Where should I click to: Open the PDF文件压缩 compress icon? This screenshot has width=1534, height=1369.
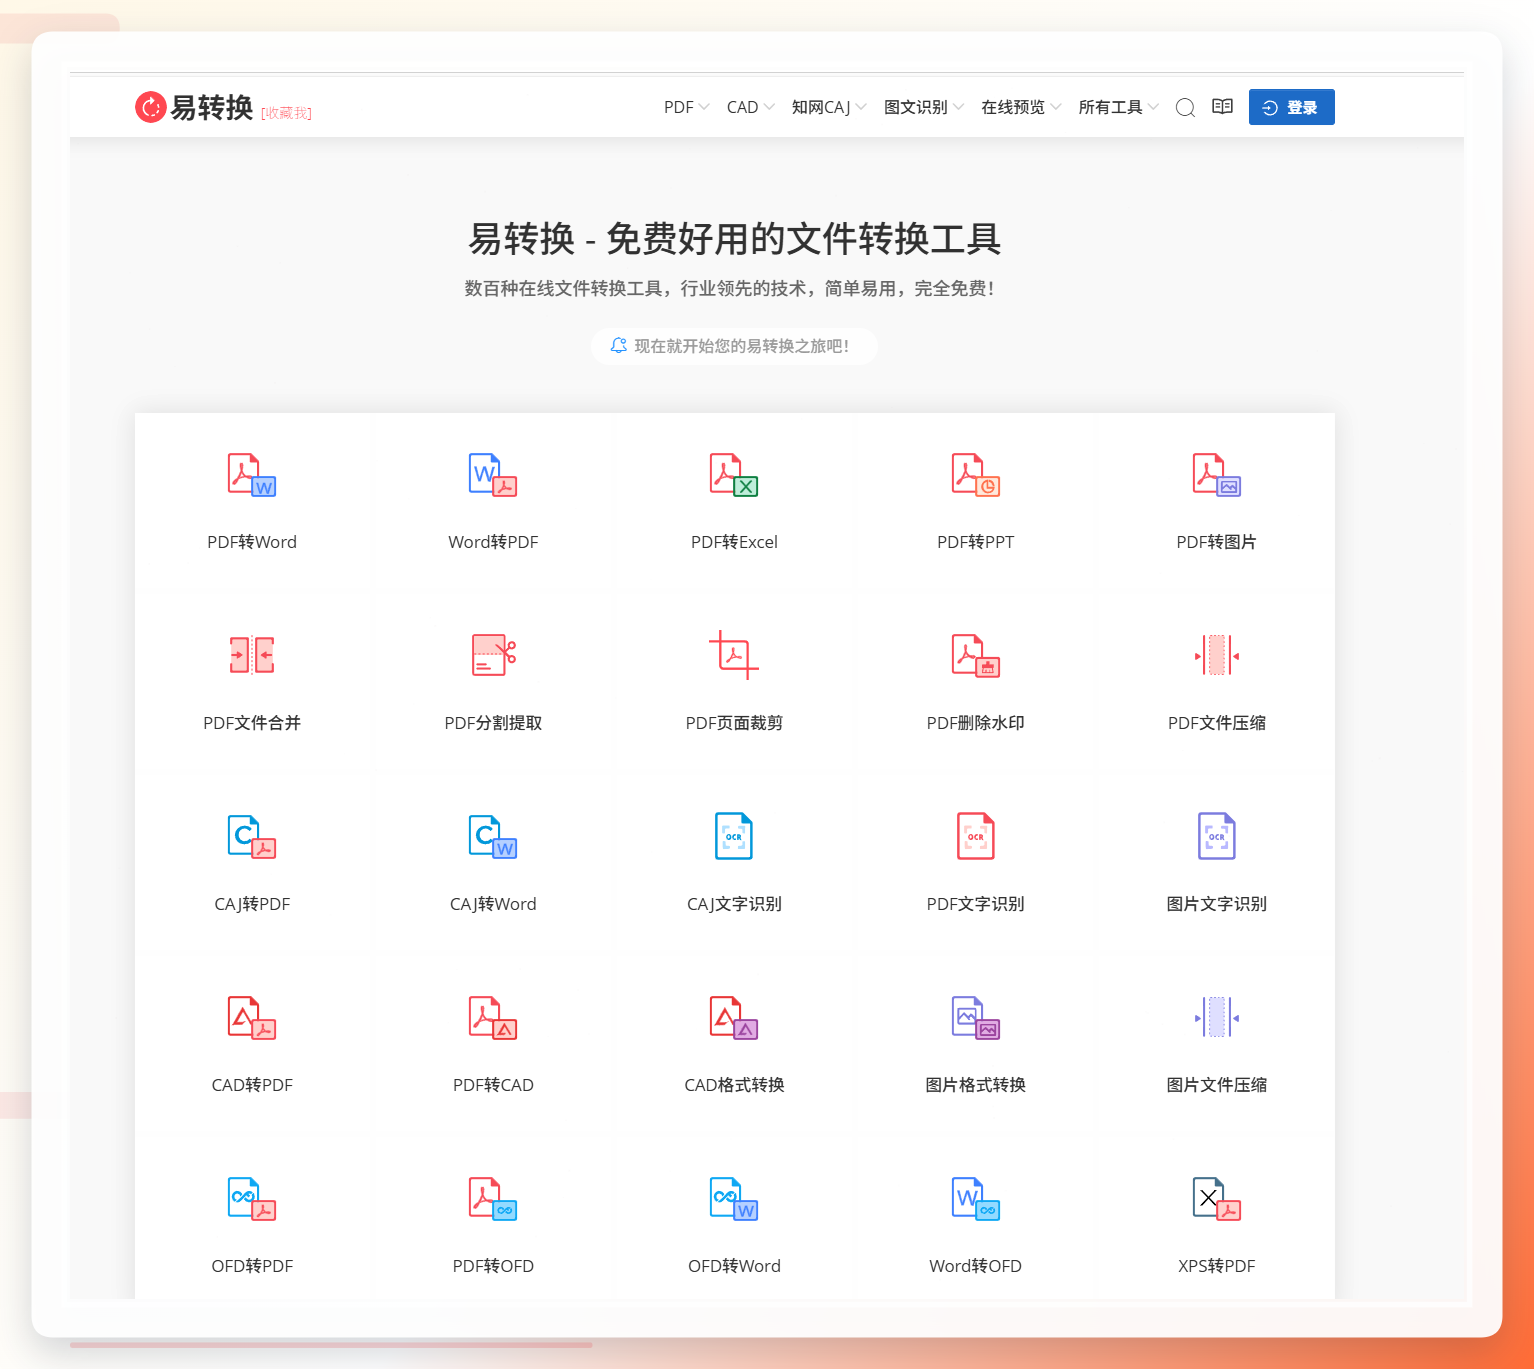(1217, 655)
